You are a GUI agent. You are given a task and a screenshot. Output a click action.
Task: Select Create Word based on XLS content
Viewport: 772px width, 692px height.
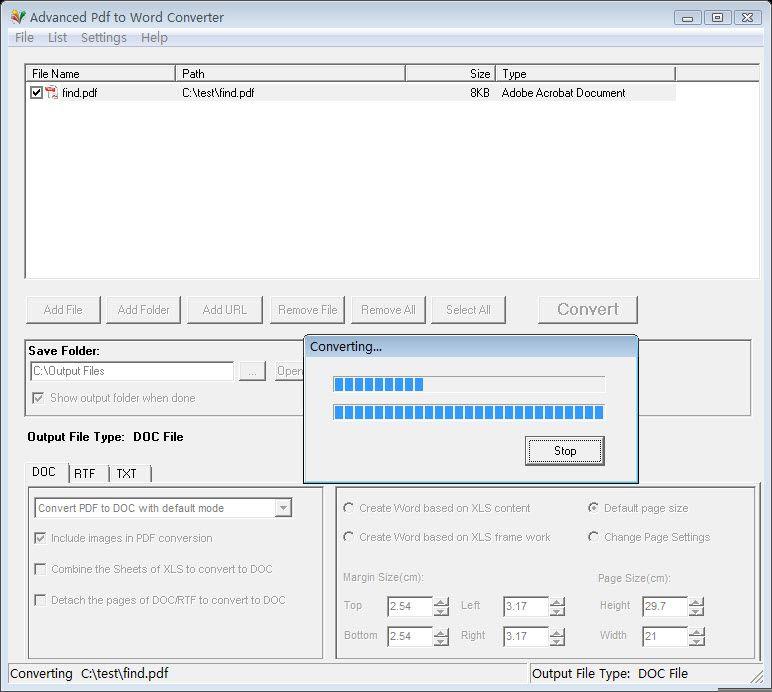click(349, 508)
